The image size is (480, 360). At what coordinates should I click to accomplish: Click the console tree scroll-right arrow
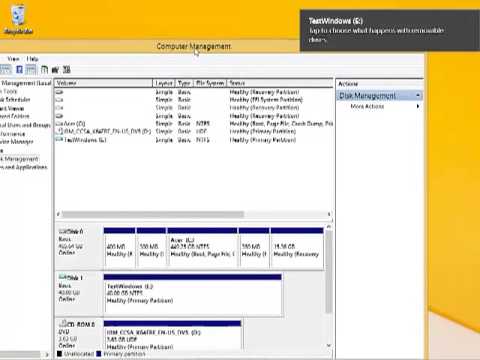[47, 355]
